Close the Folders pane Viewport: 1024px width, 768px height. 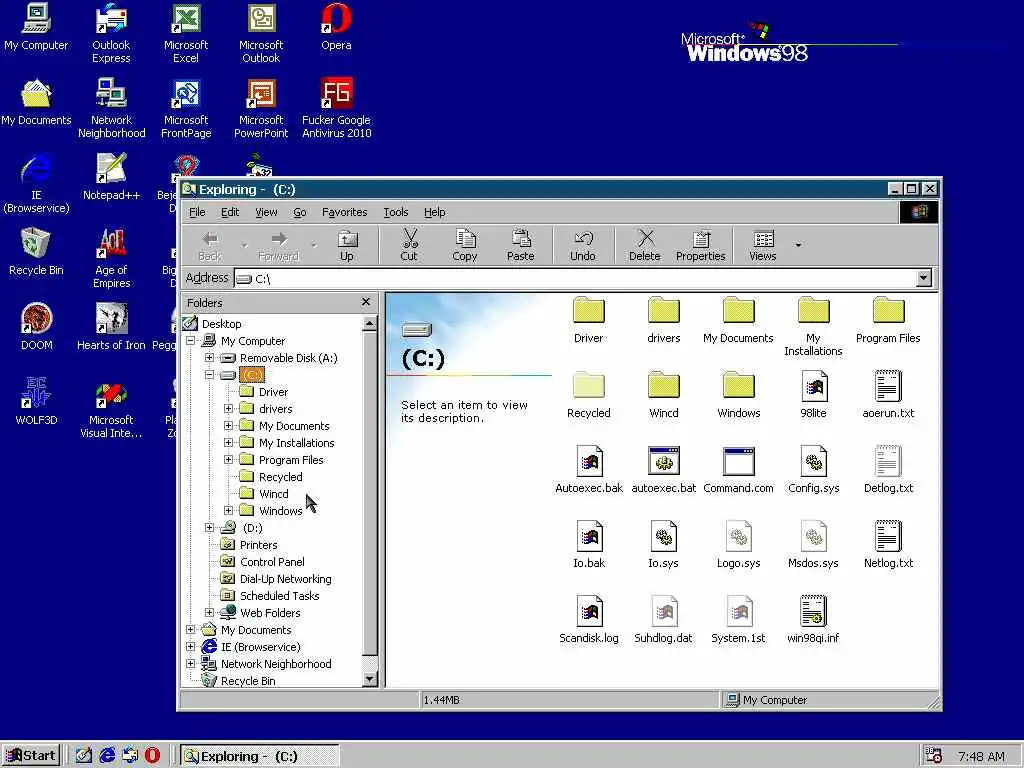366,302
